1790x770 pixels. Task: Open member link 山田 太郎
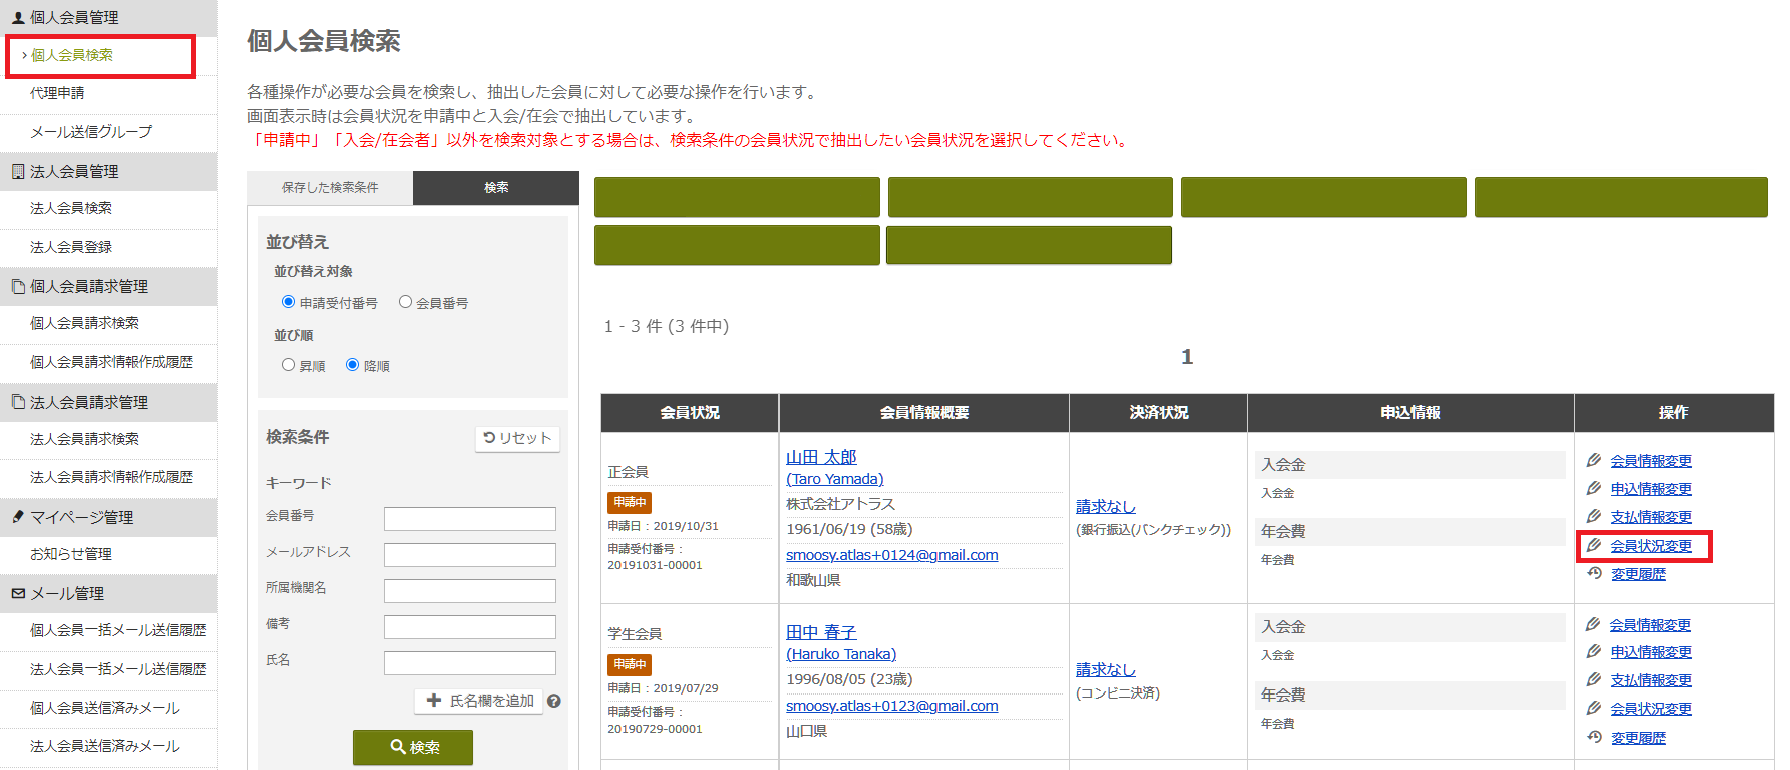[x=821, y=457]
